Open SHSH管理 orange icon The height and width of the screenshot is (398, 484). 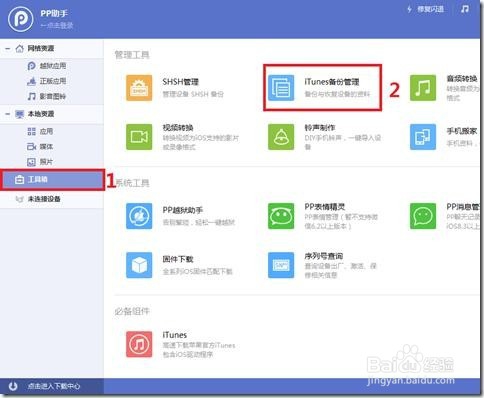pyautogui.click(x=139, y=88)
